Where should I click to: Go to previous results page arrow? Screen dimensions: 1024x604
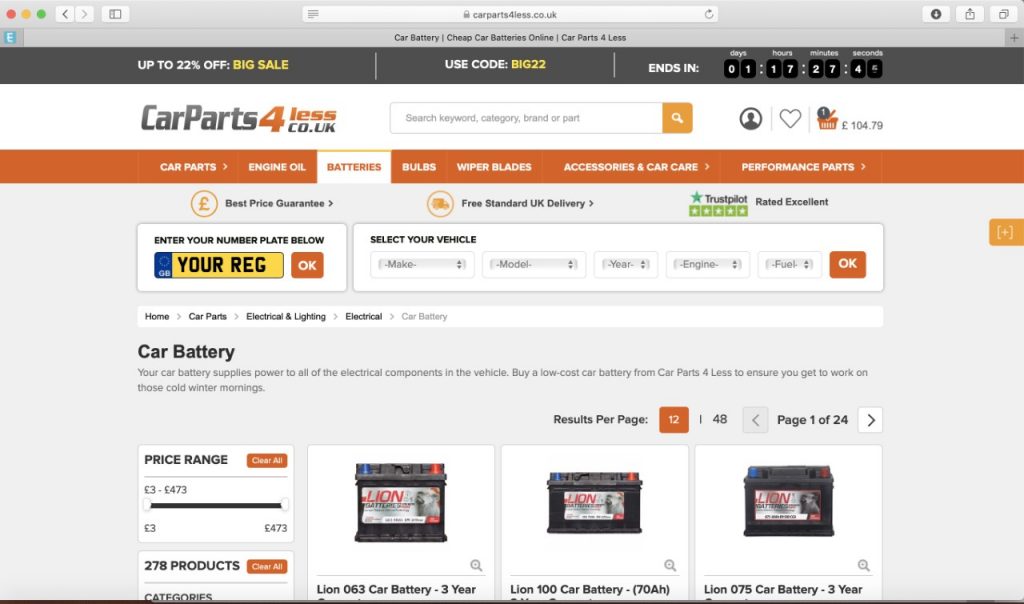(x=756, y=420)
